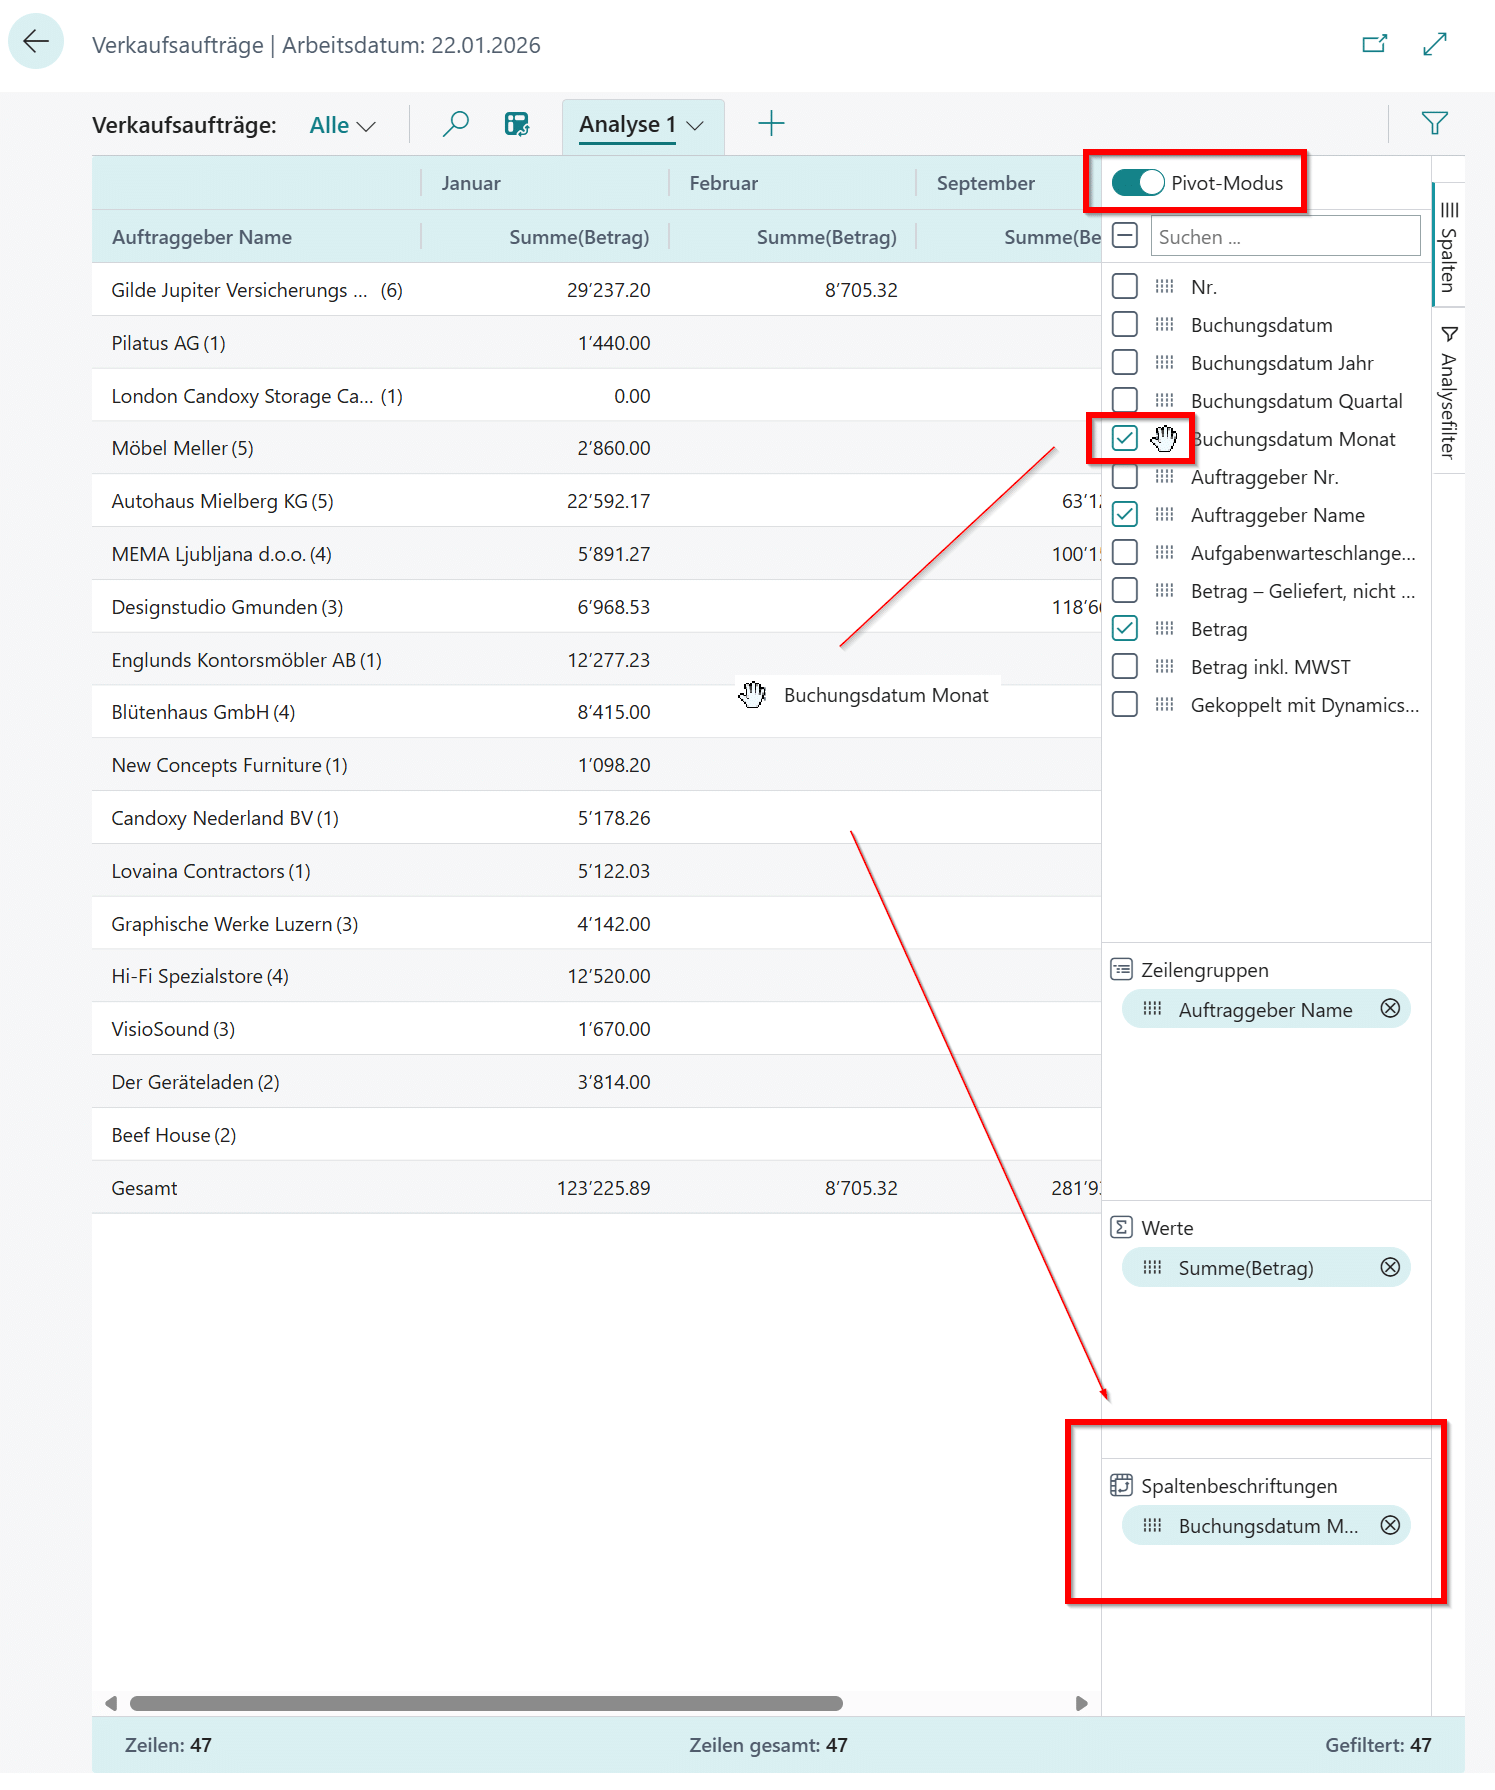Click the expand to full screen icon
The width and height of the screenshot is (1495, 1790).
tap(1434, 44)
